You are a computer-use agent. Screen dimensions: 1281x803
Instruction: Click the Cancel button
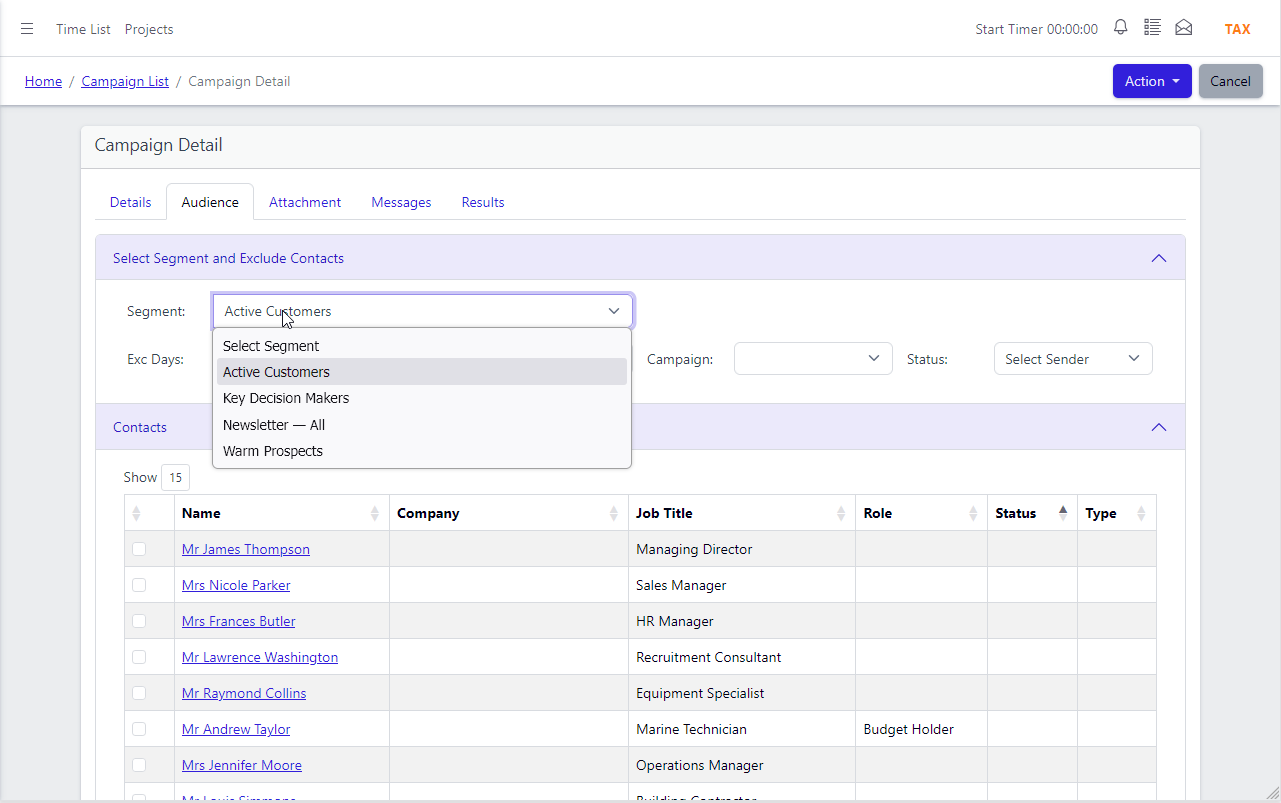pyautogui.click(x=1230, y=81)
